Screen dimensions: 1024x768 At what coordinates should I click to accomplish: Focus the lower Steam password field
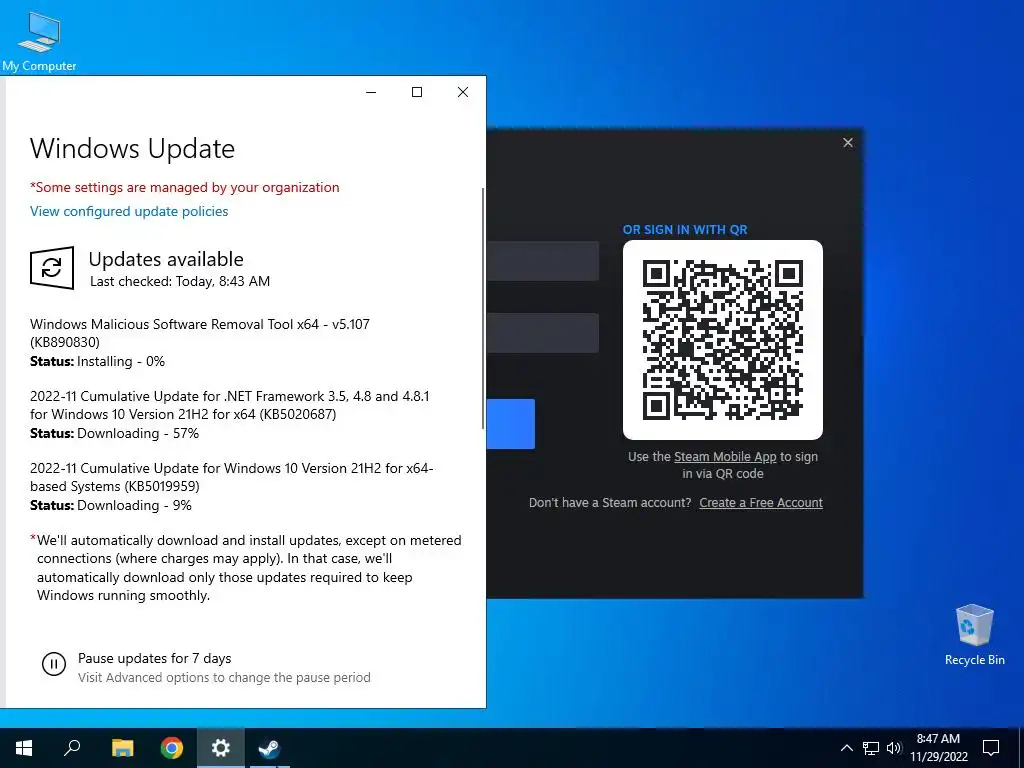[543, 333]
